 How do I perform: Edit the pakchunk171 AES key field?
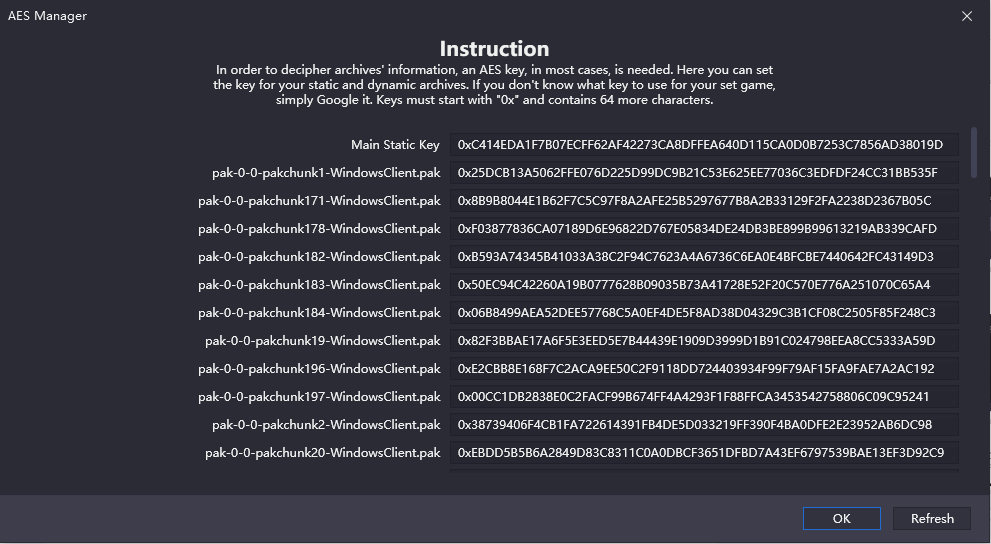click(x=704, y=200)
